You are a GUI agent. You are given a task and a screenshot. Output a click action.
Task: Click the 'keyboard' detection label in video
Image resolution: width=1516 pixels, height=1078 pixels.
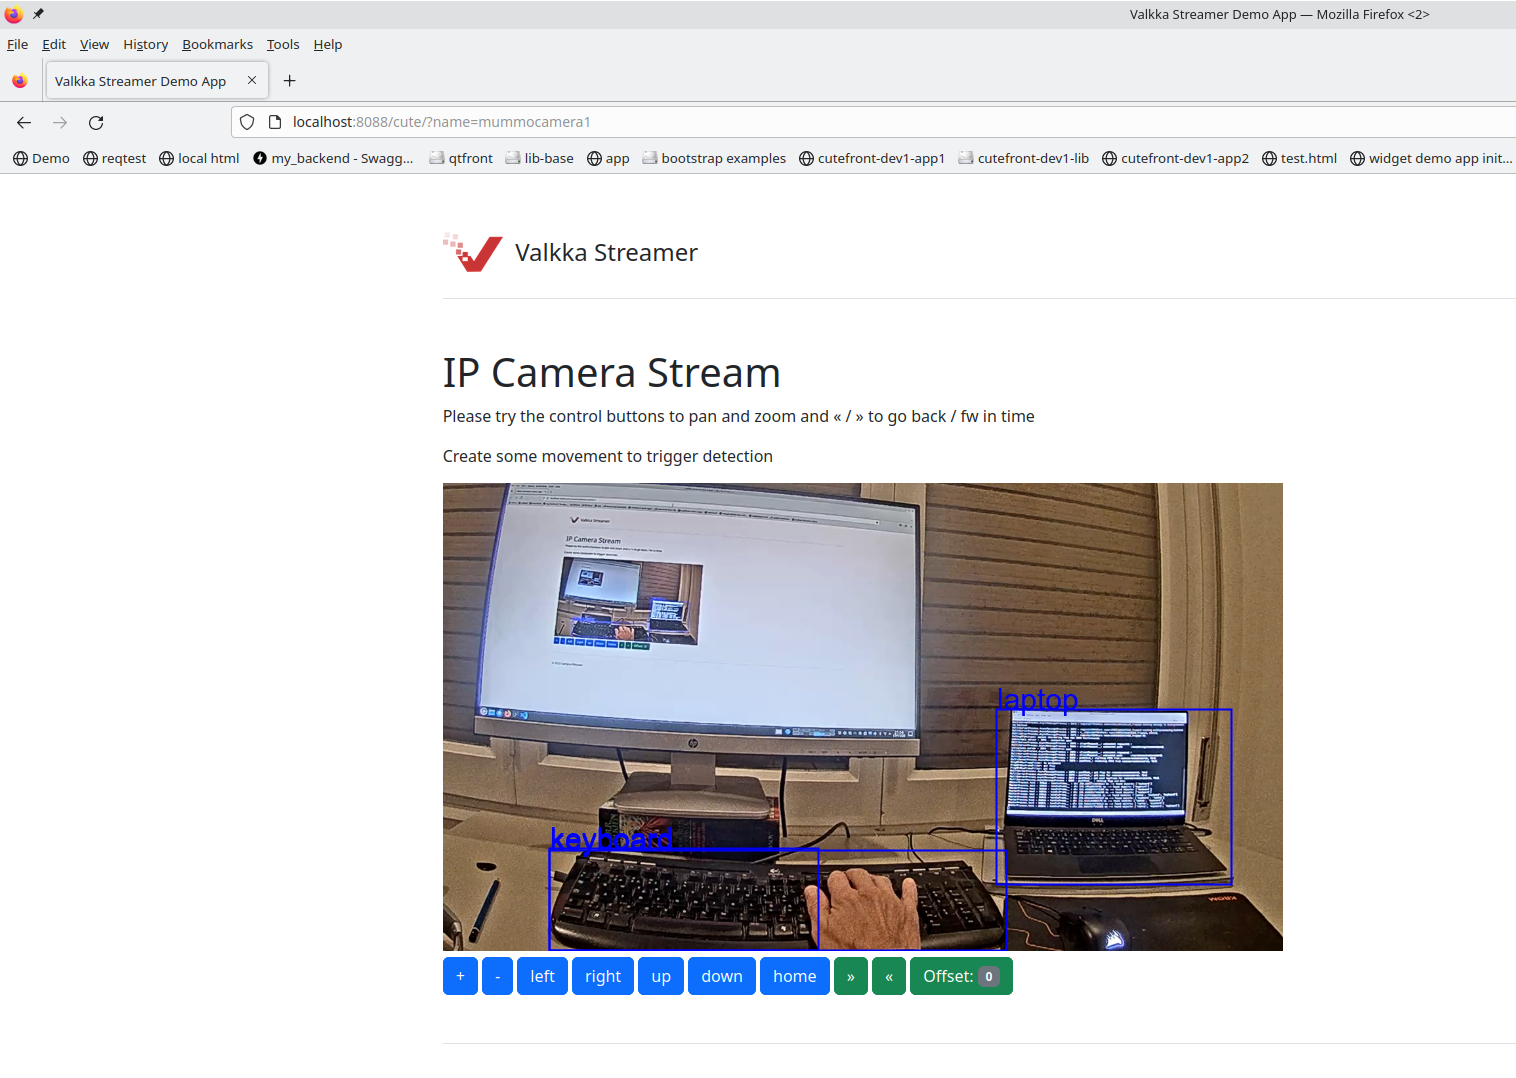[611, 838]
